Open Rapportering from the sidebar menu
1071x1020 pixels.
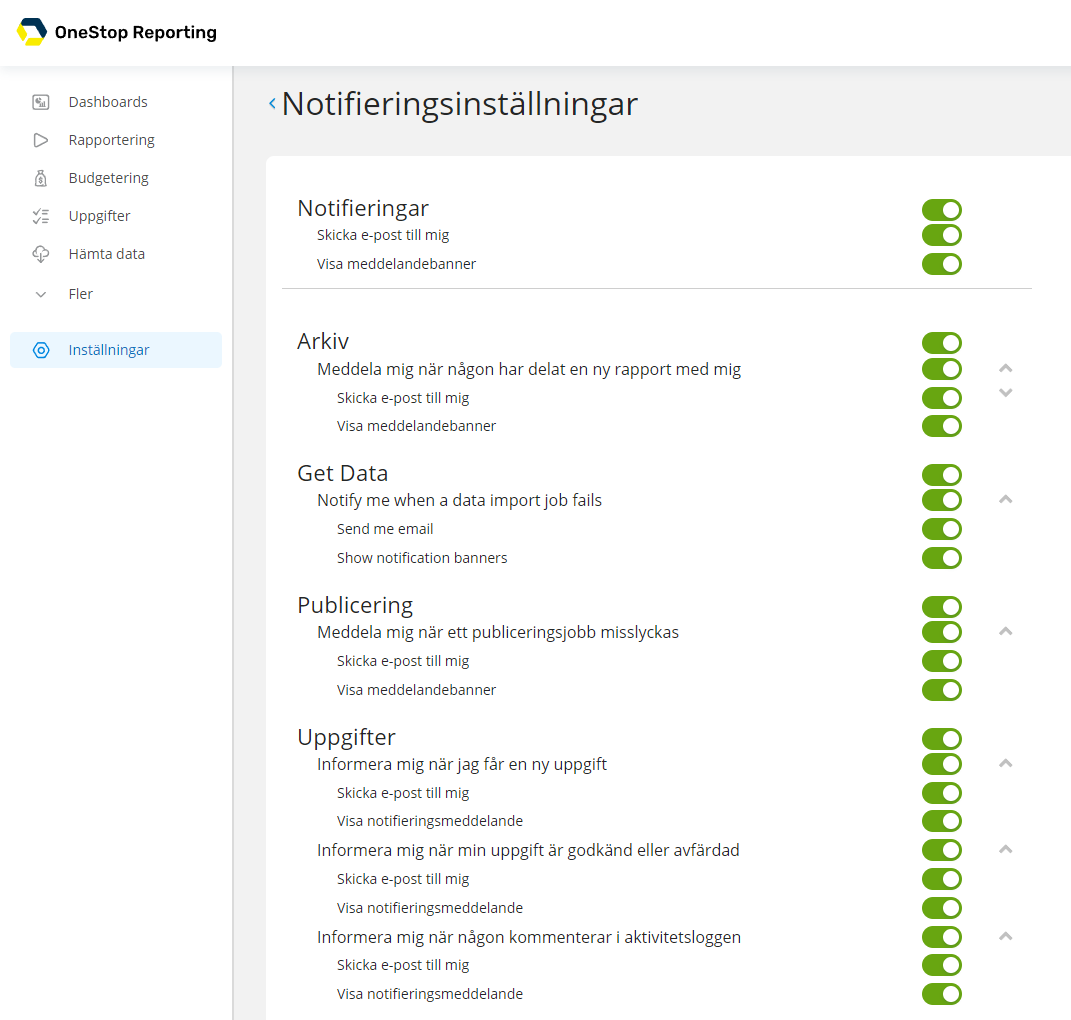tap(113, 139)
